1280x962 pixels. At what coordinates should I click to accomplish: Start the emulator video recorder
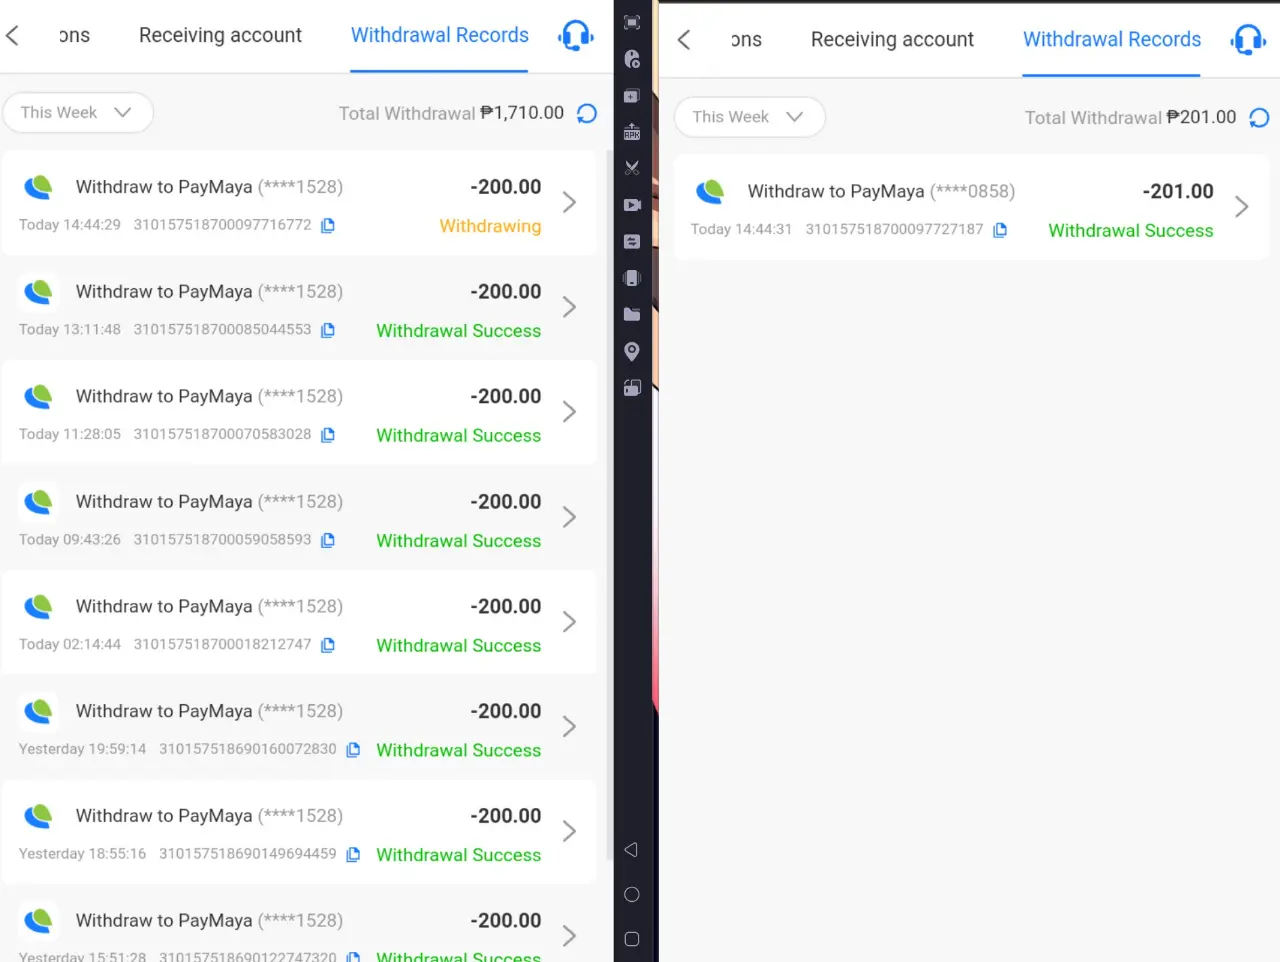click(x=632, y=205)
